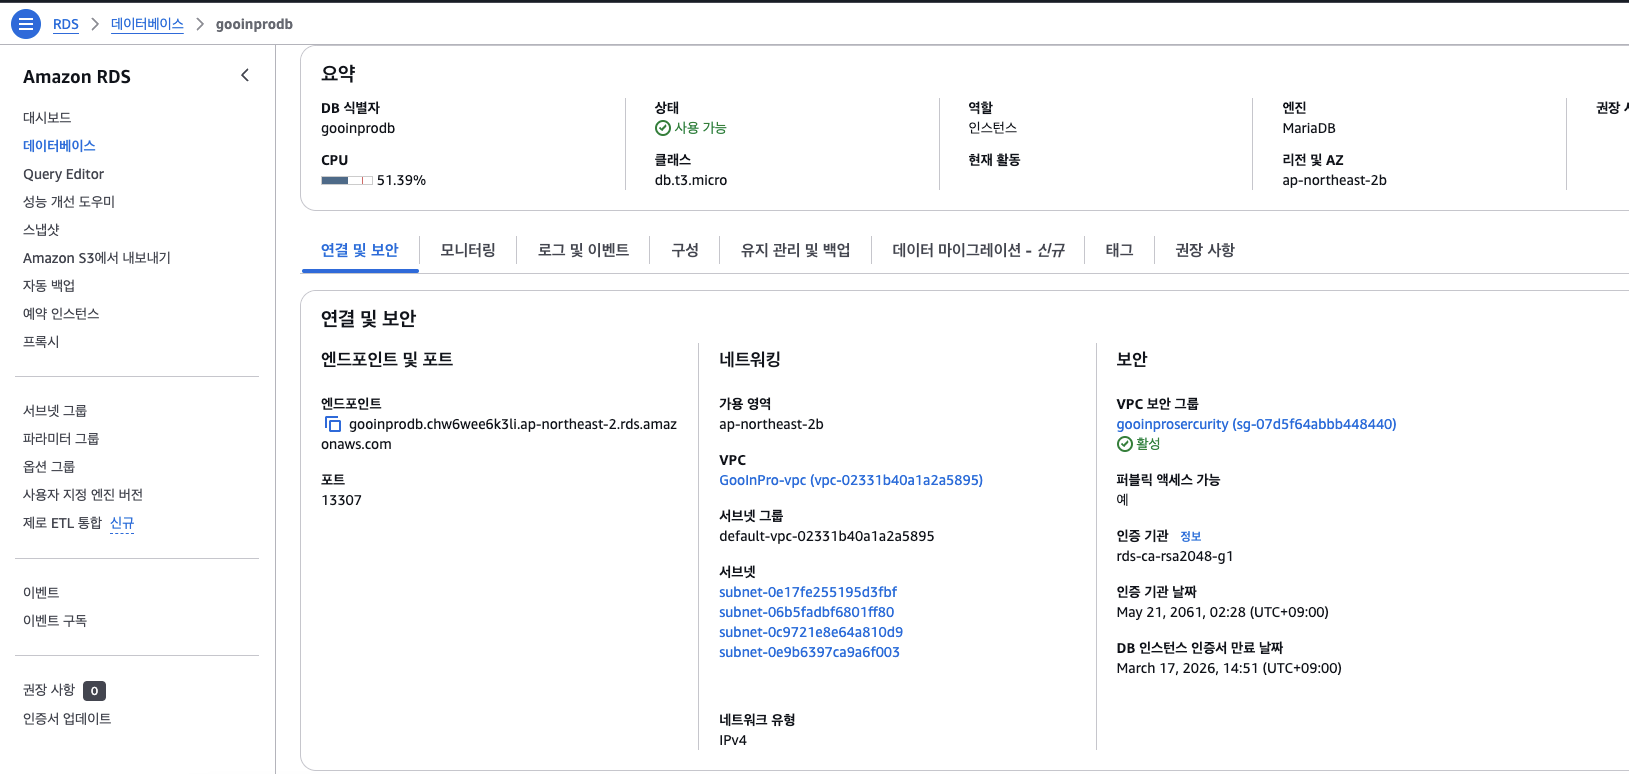
Task: Click the RDS breadcrumb link
Action: (66, 24)
